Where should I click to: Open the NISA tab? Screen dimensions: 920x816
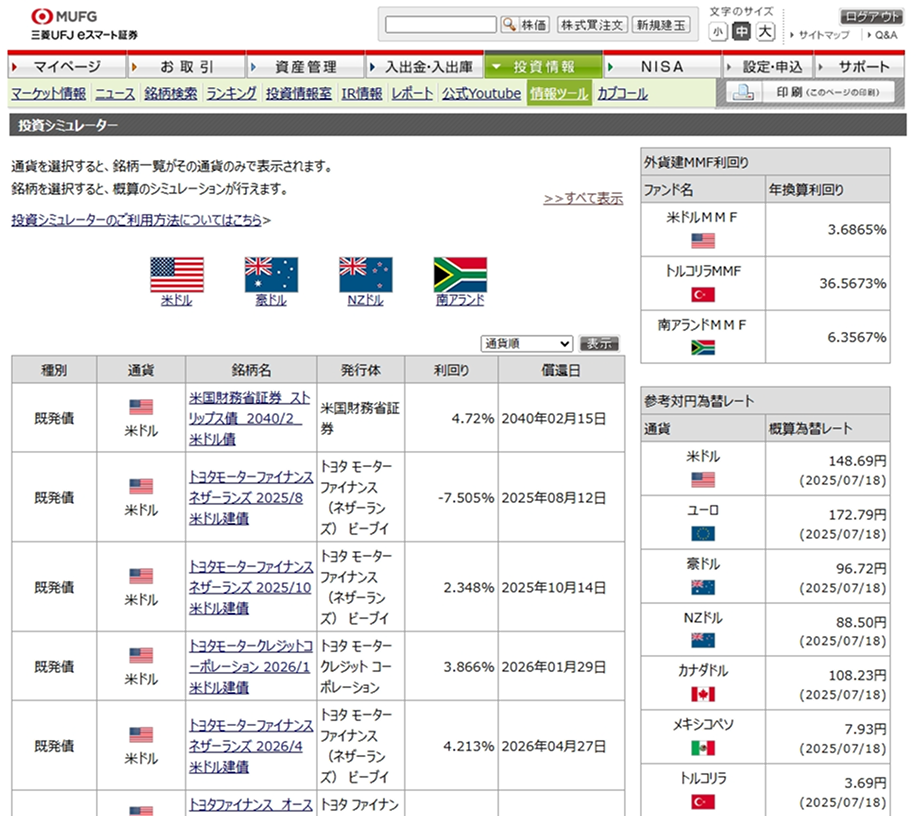(662, 67)
